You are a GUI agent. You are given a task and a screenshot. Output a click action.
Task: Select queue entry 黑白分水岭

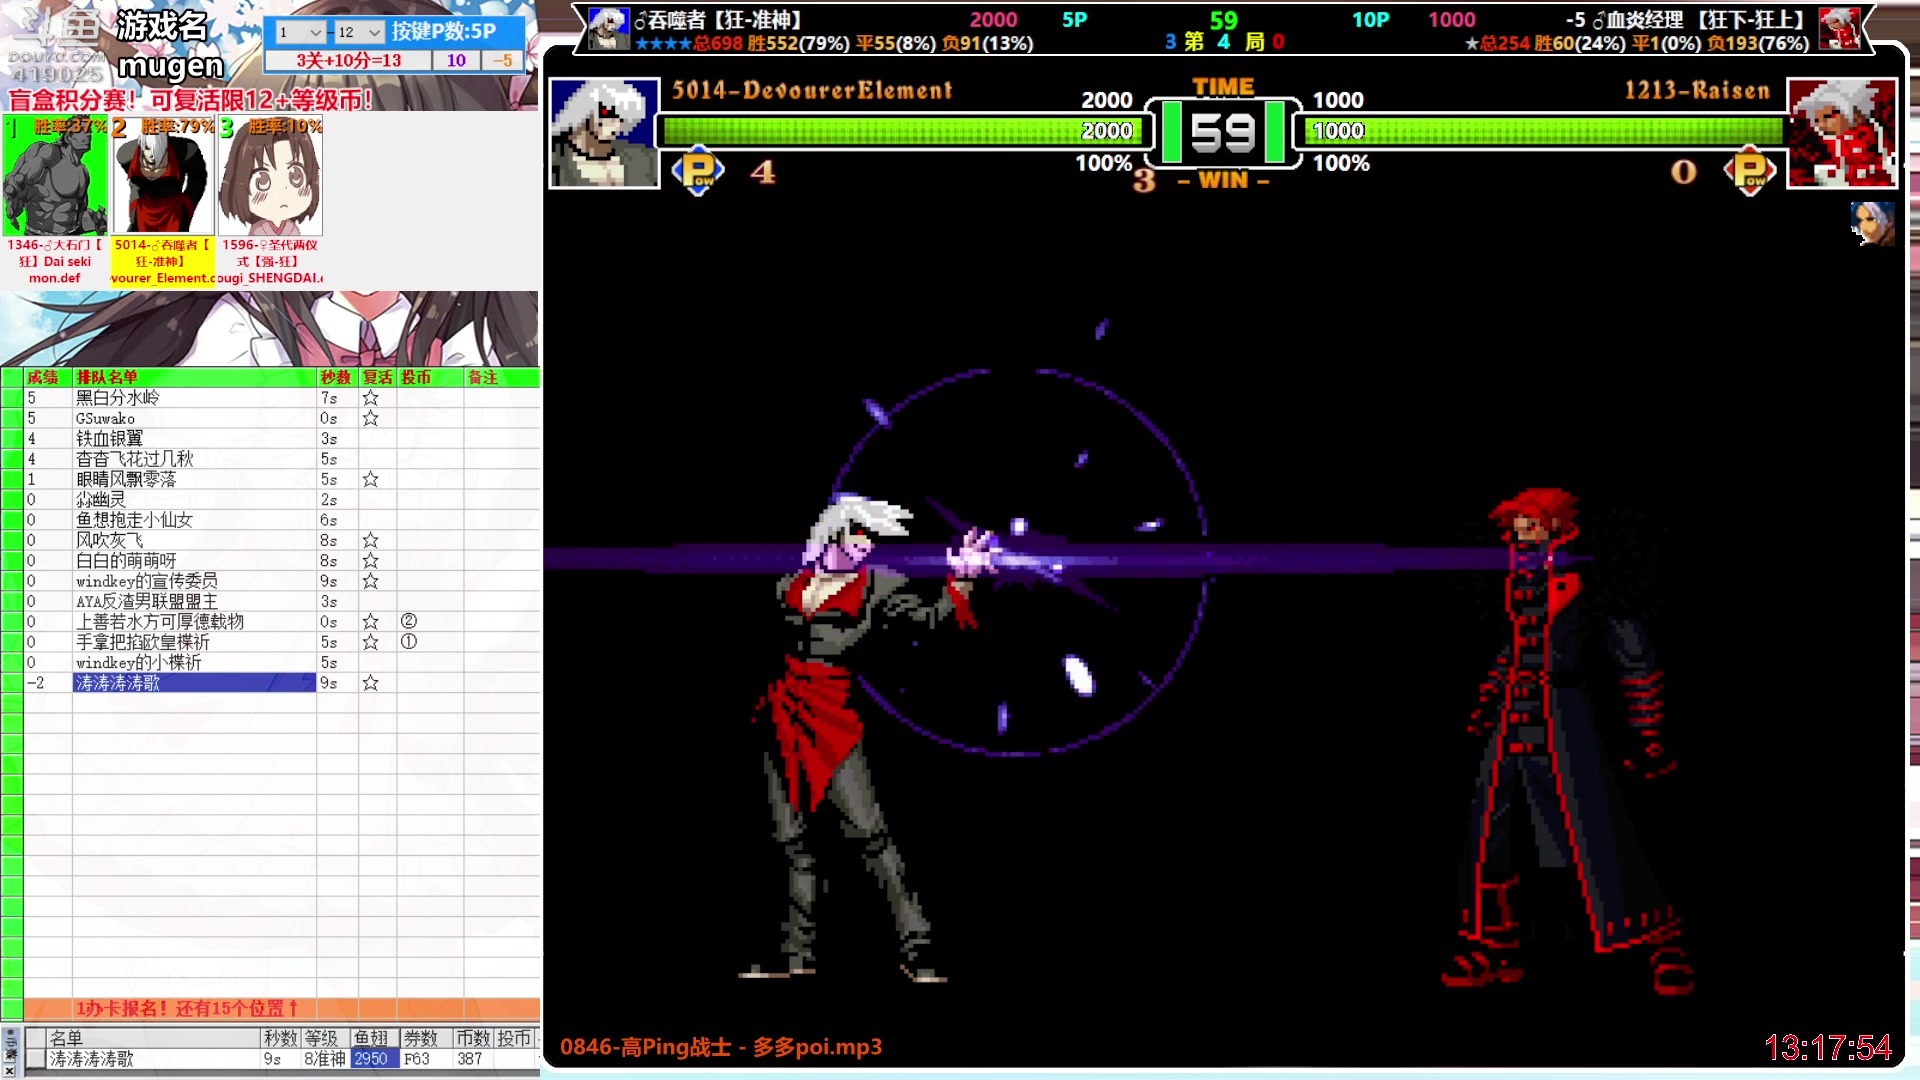194,398
